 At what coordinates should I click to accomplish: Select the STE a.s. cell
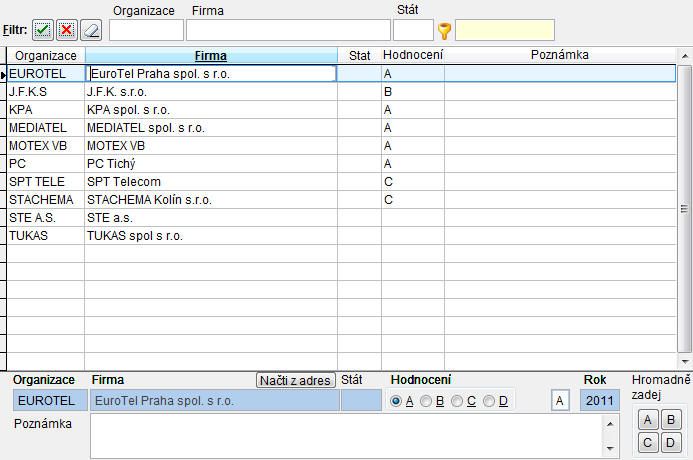[x=211, y=218]
